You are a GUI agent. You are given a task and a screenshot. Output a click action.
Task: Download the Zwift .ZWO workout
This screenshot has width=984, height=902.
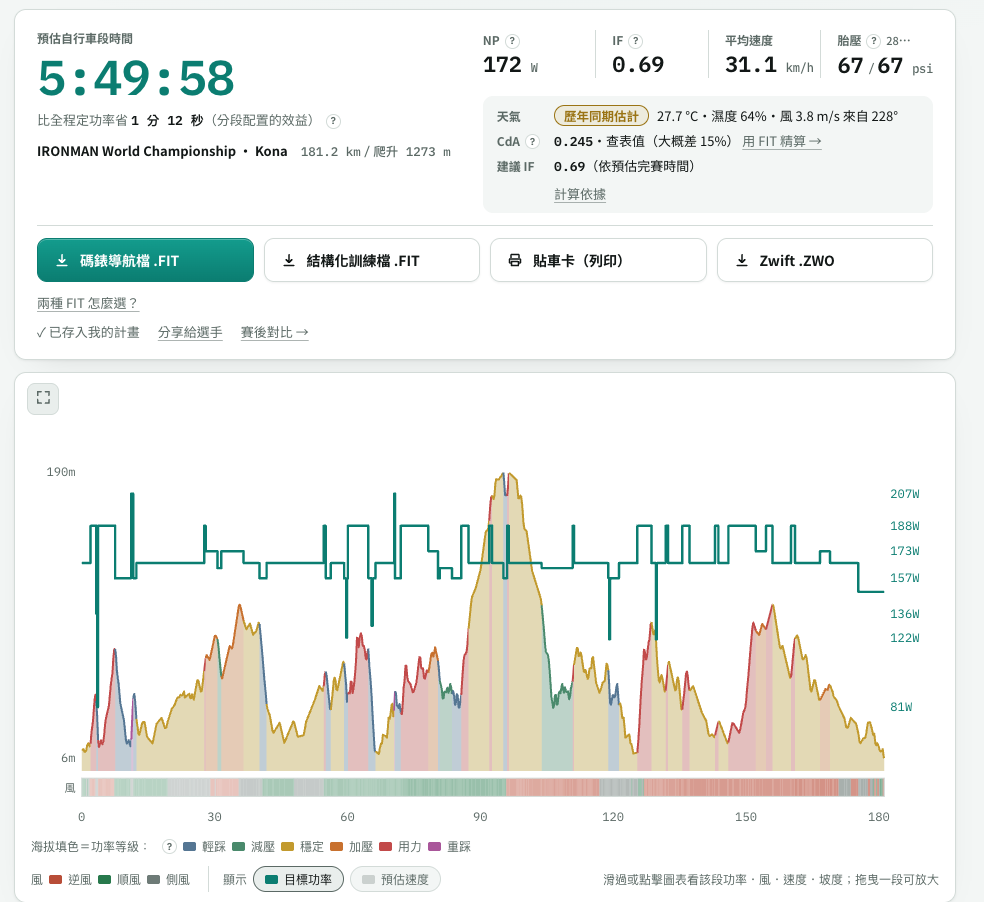click(x=825, y=260)
